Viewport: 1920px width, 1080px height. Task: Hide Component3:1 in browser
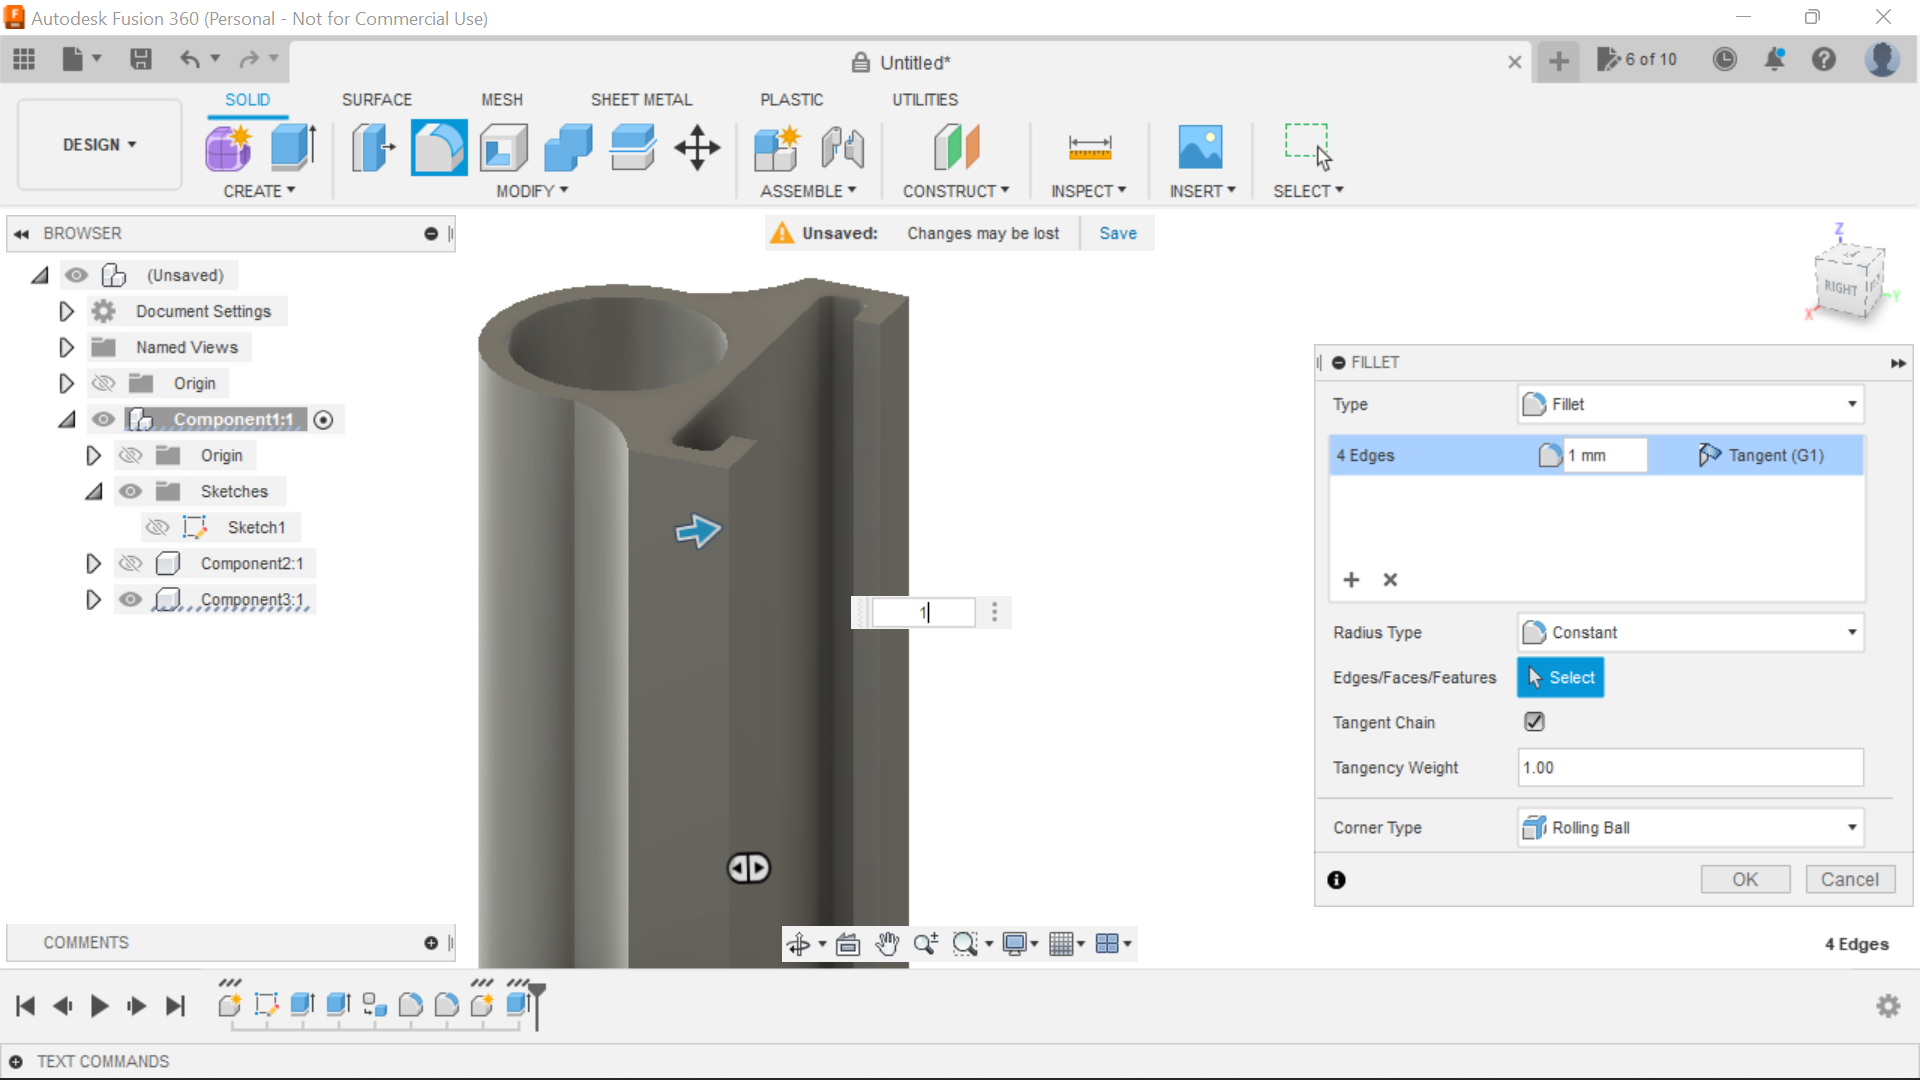point(131,600)
